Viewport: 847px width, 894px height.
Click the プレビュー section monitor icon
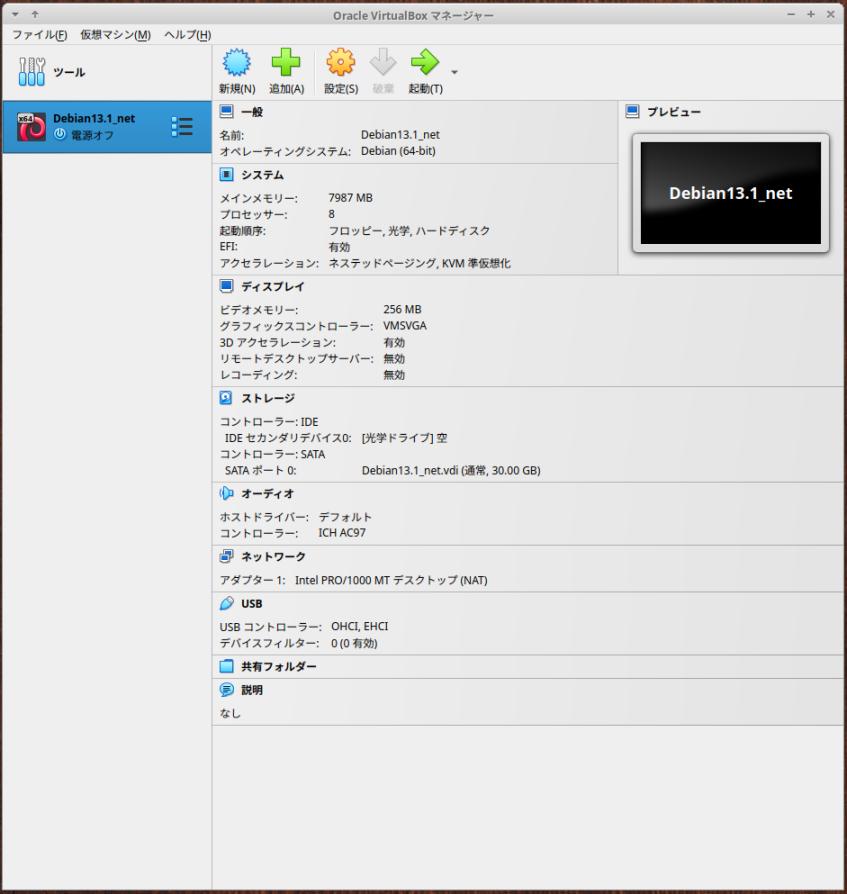point(632,112)
